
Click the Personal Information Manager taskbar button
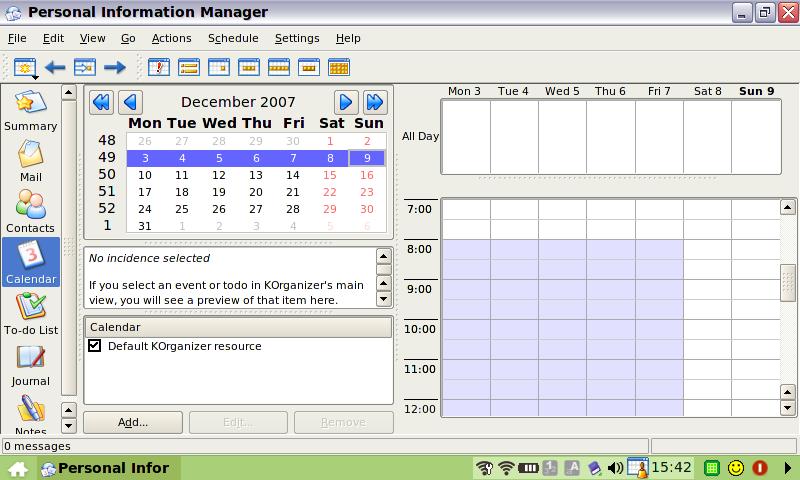[x=106, y=467]
